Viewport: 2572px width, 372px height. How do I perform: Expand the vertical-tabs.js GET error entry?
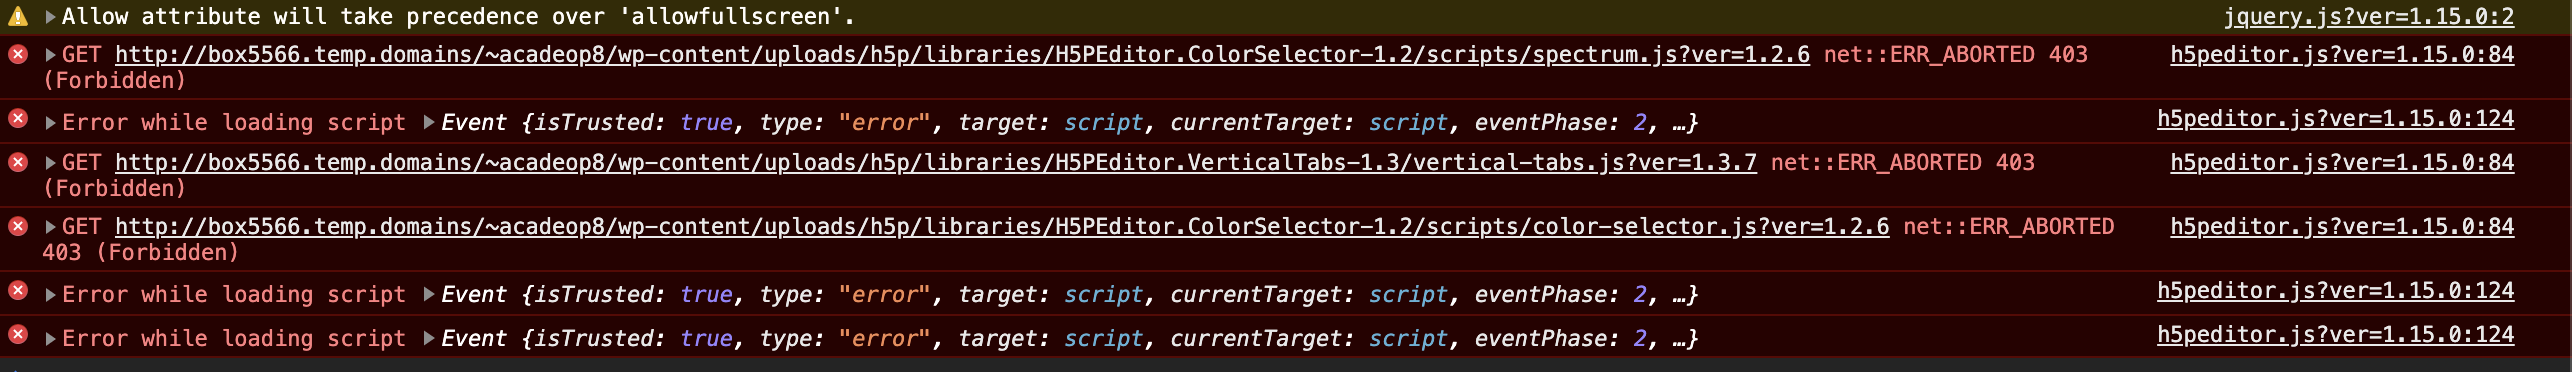click(x=50, y=163)
